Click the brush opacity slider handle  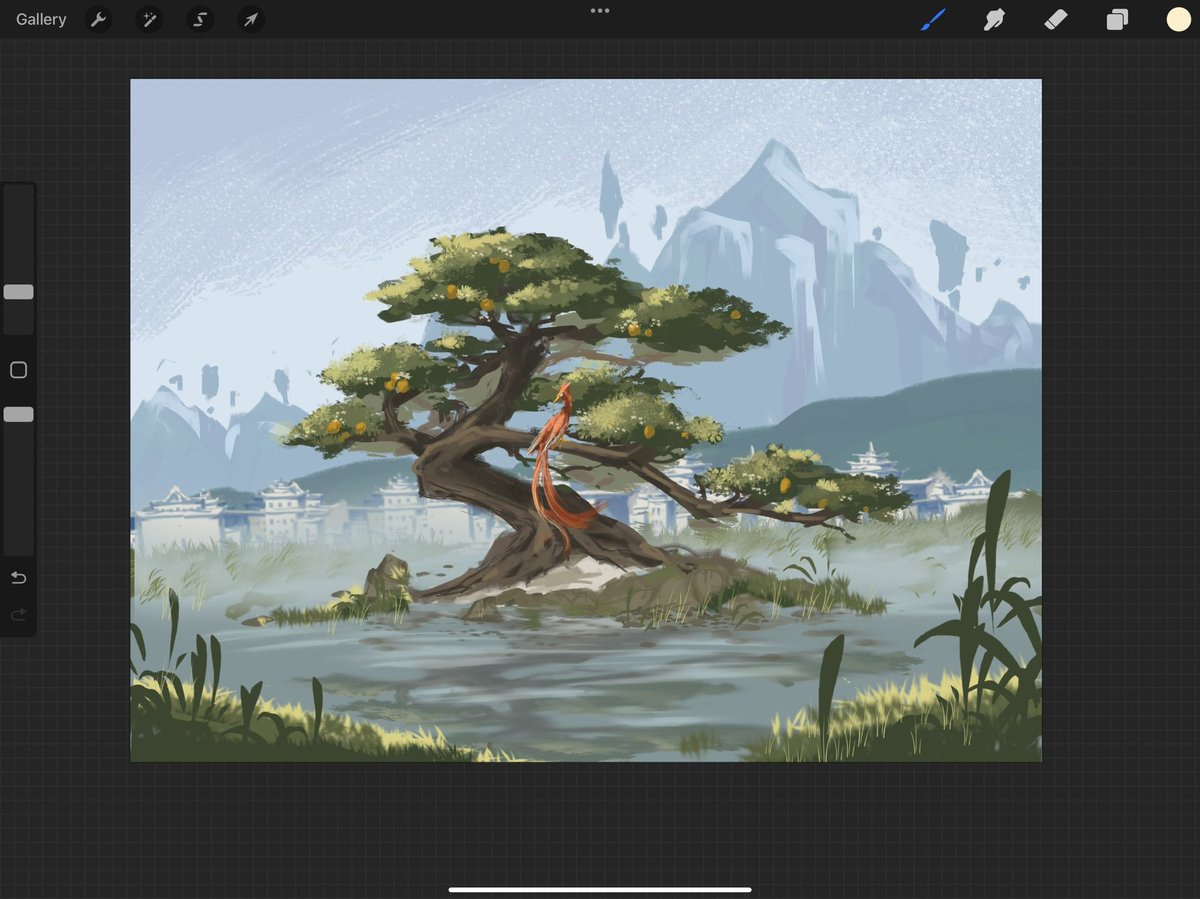[x=18, y=414]
